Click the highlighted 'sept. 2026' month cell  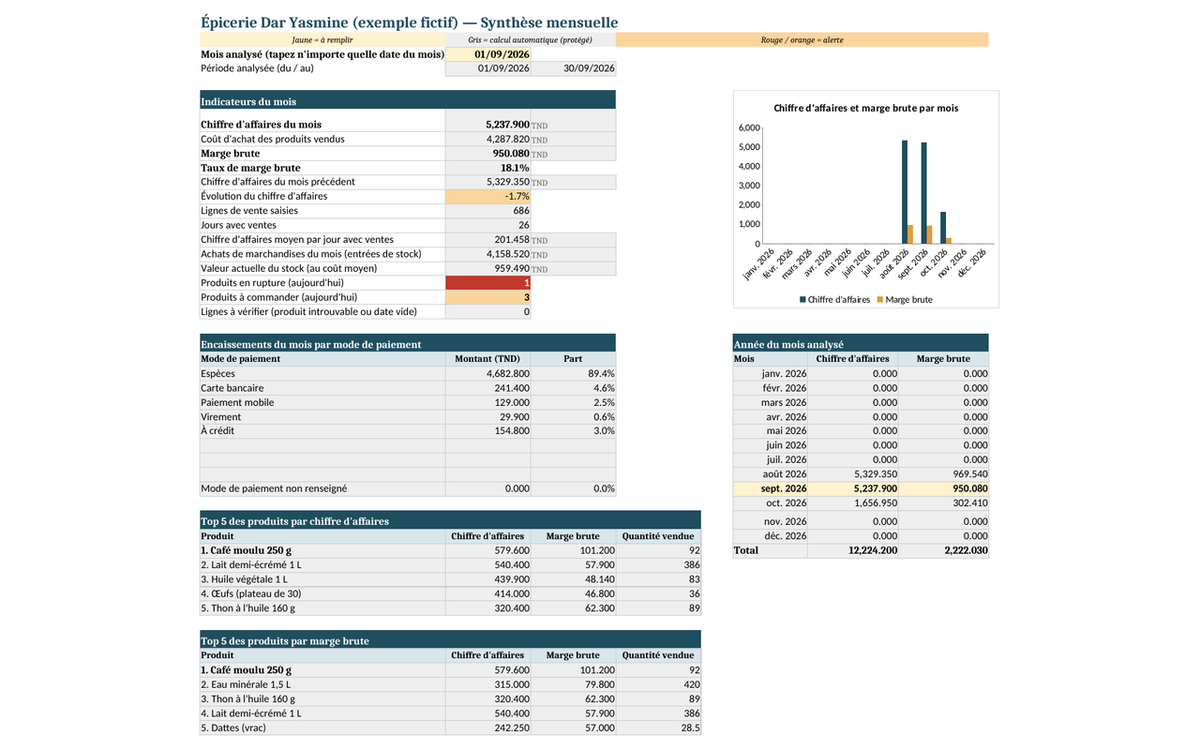coord(770,489)
